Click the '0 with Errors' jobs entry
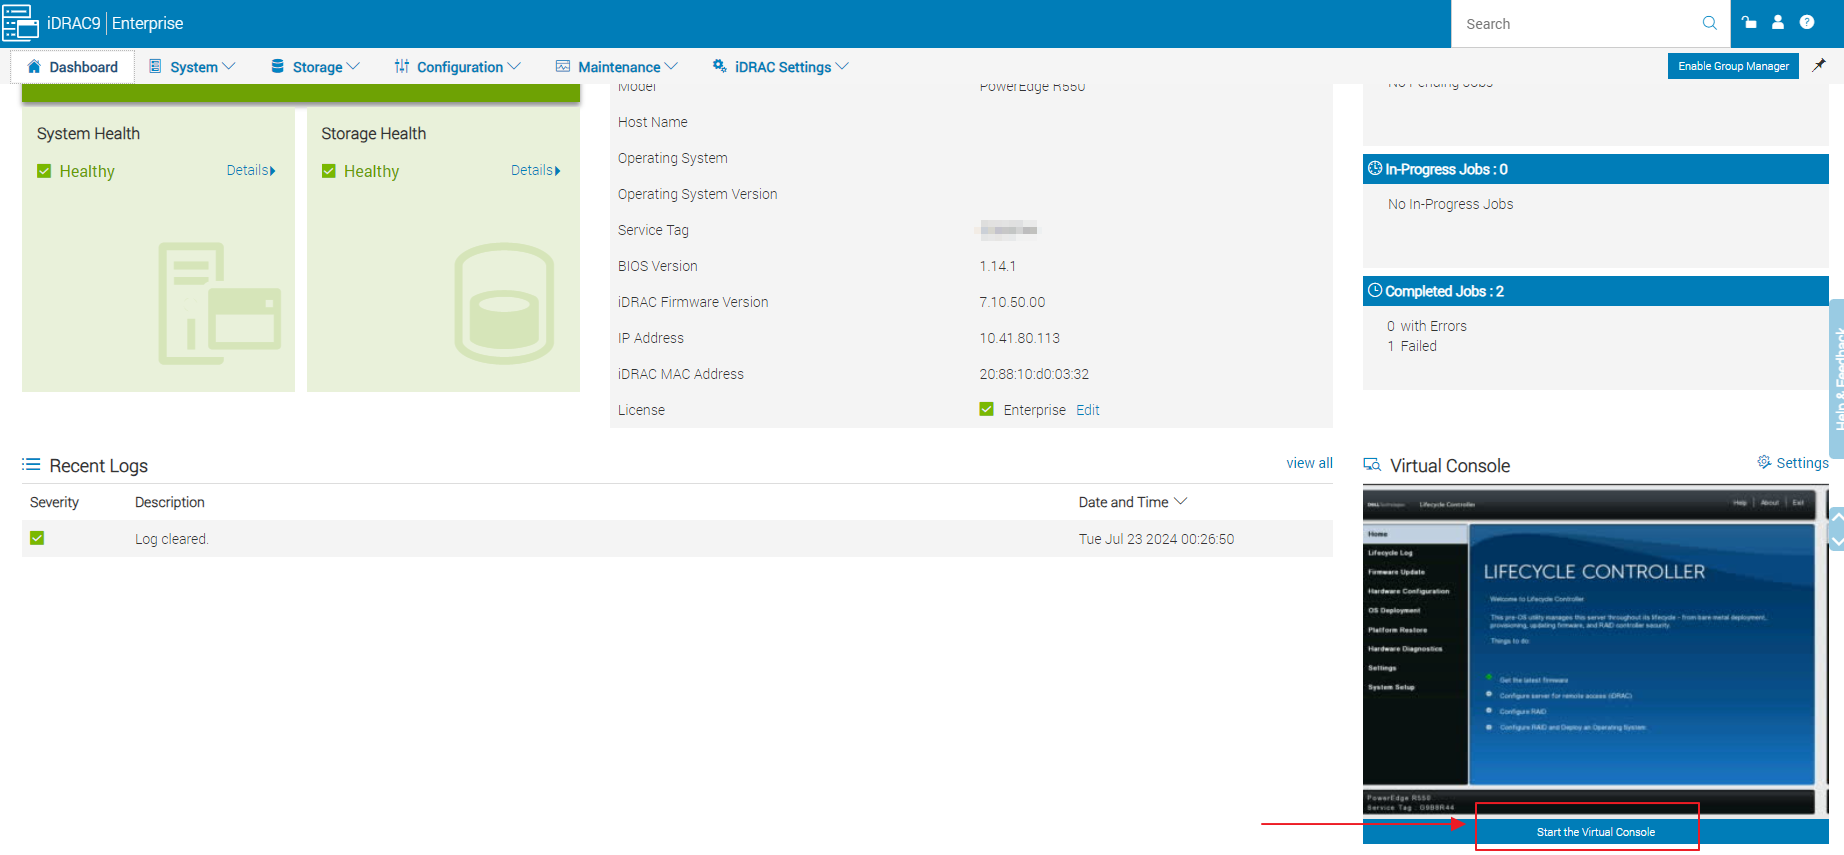1844x855 pixels. (1427, 326)
